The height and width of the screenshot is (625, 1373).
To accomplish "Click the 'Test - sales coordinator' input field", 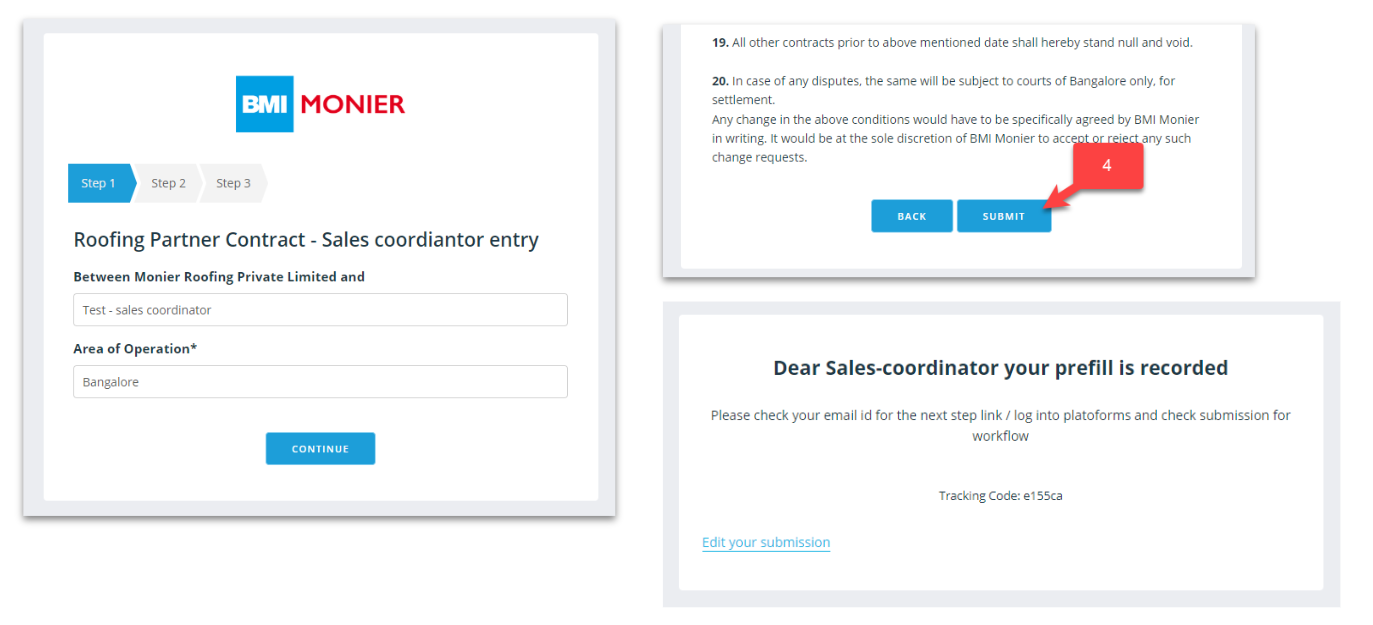I will tap(320, 310).
